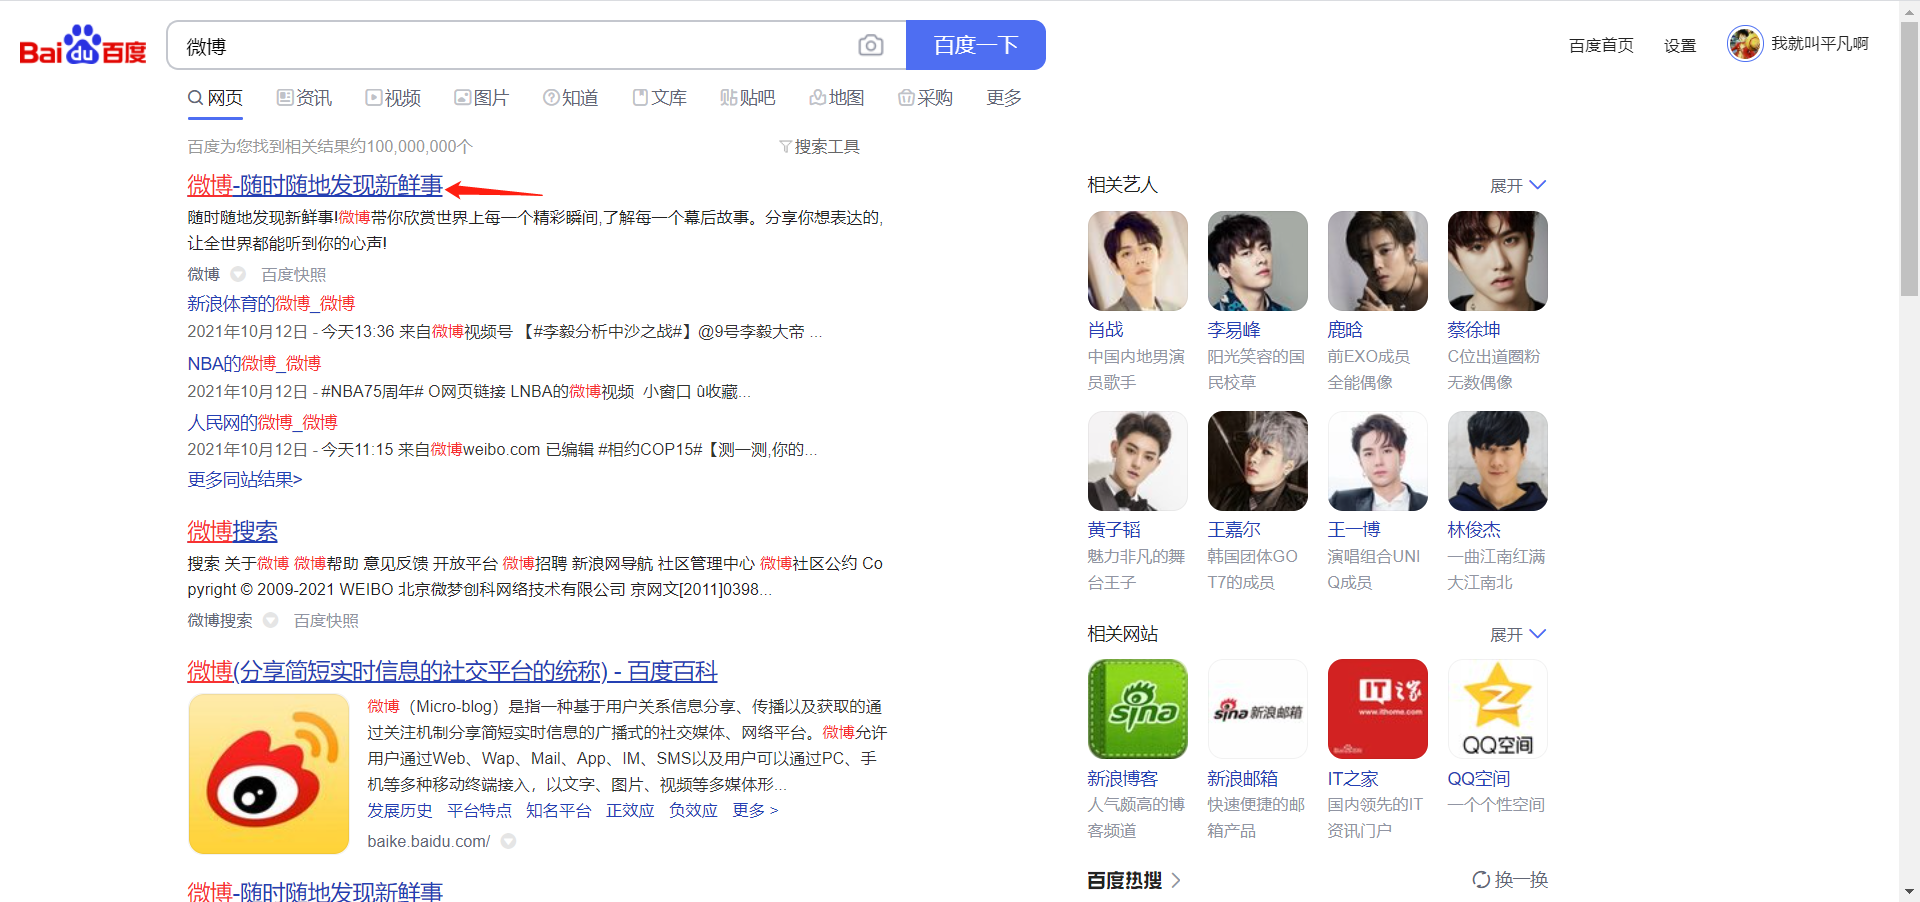
Task: Click the 王一博 photo thumbnail
Action: click(x=1378, y=461)
